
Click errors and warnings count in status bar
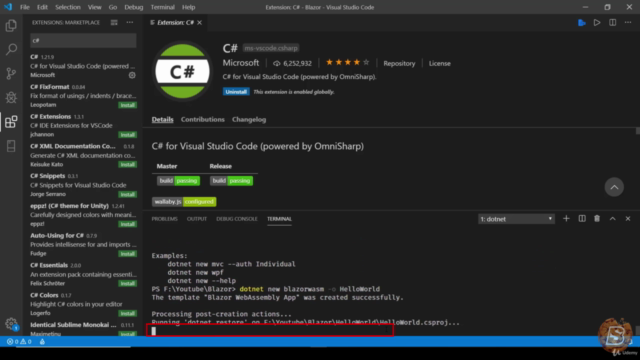click(19, 342)
